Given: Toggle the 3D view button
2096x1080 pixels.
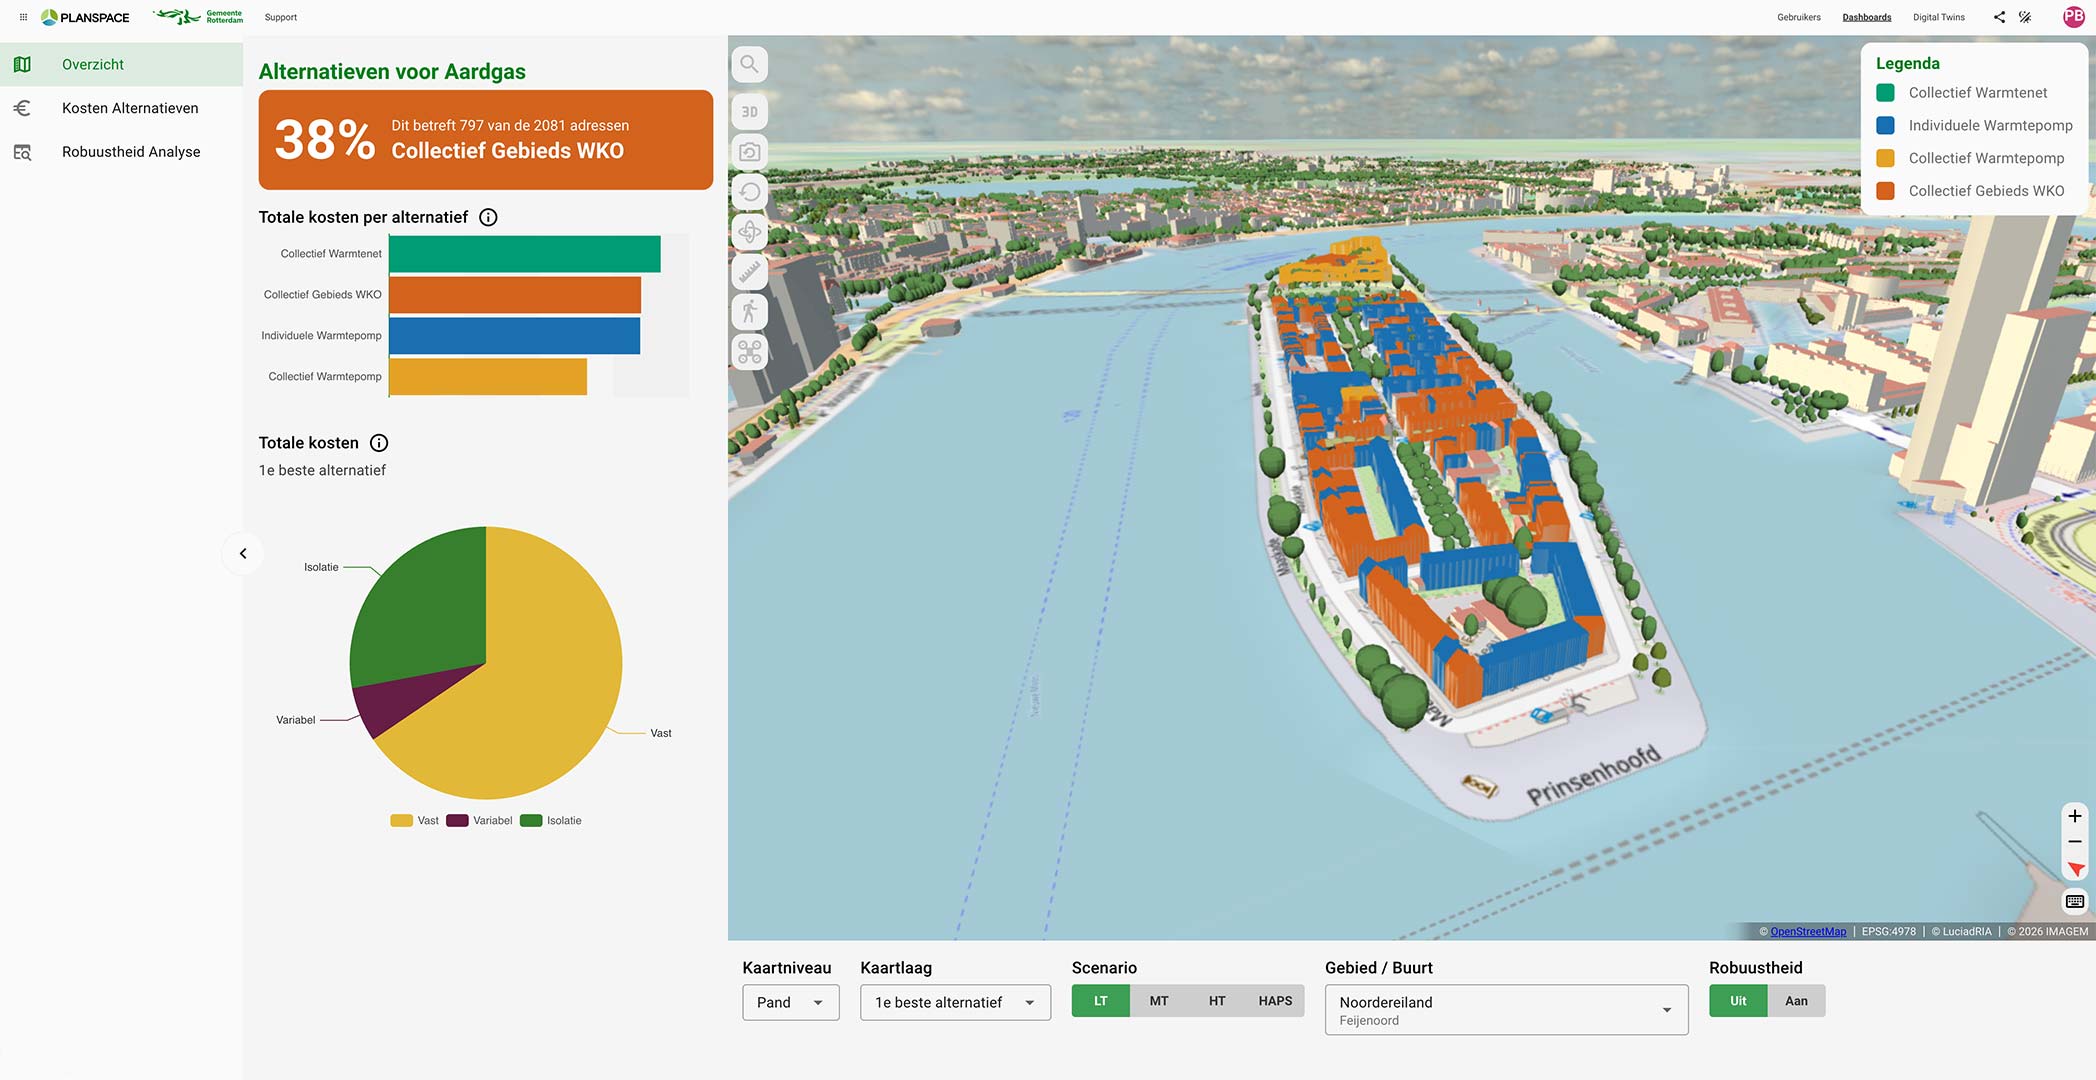Looking at the screenshot, I should pos(749,112).
